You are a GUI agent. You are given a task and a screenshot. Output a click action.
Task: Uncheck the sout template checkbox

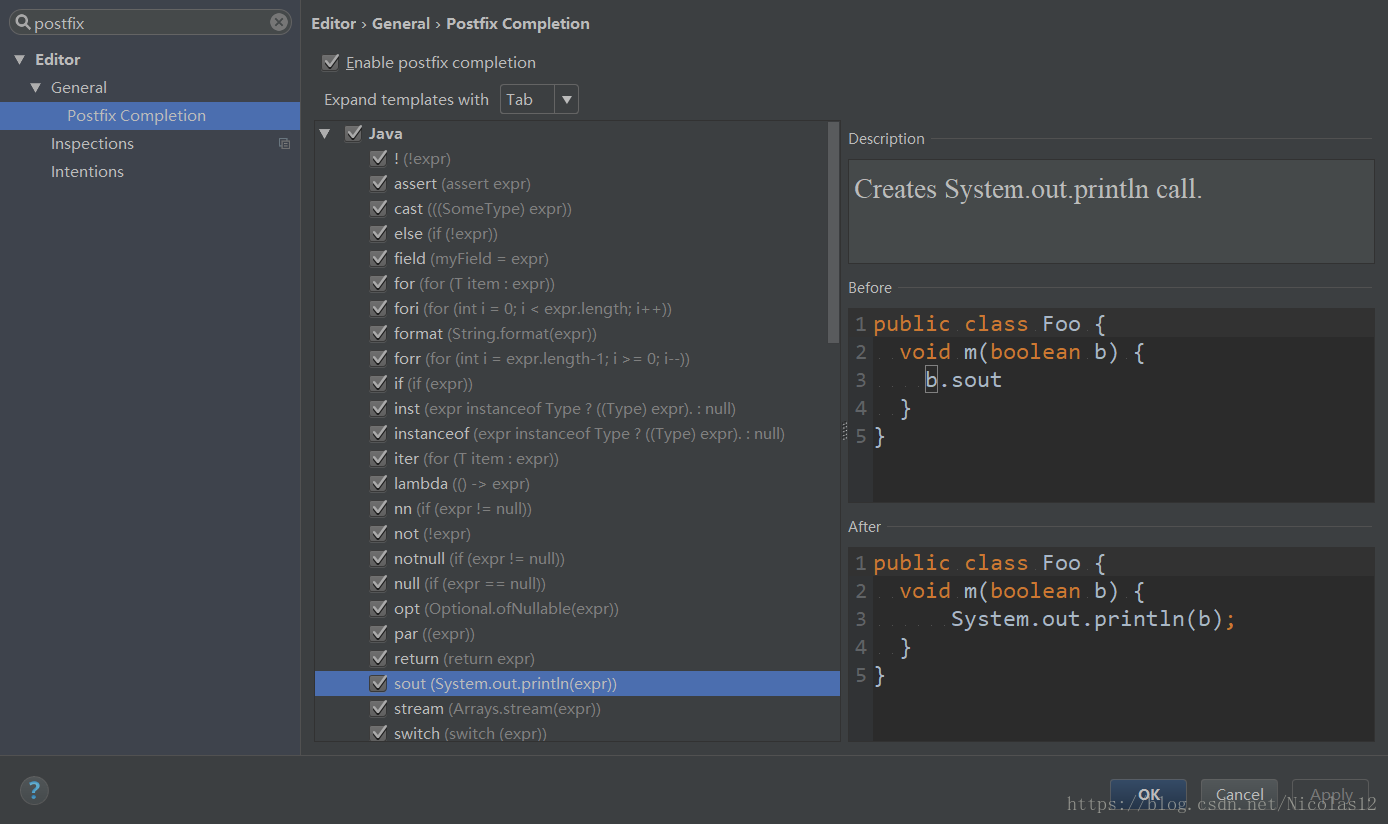coord(378,683)
